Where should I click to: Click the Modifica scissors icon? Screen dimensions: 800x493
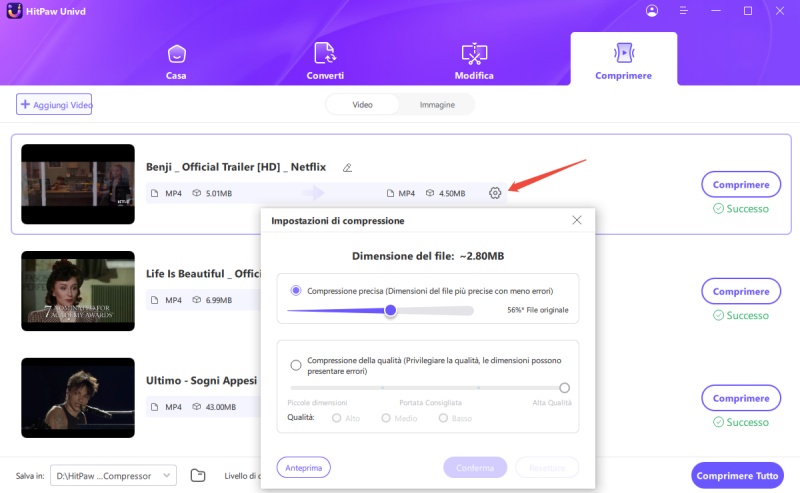pos(474,54)
